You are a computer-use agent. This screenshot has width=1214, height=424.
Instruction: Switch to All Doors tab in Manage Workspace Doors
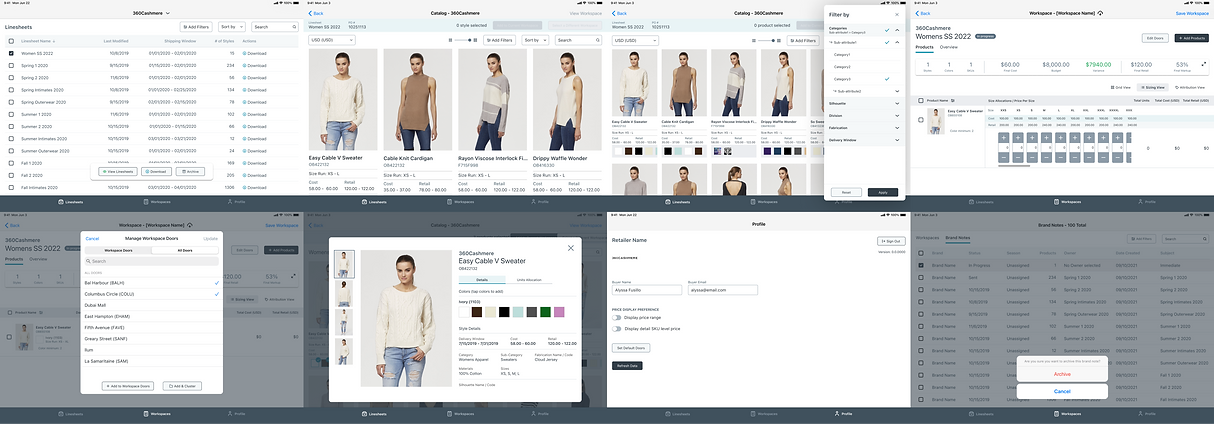click(185, 250)
